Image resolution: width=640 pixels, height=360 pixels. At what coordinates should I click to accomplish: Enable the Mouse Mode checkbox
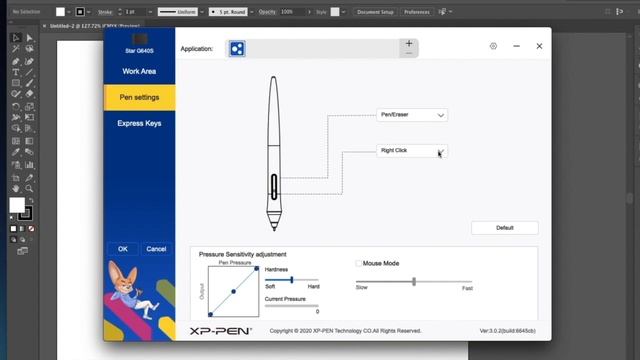click(x=358, y=263)
